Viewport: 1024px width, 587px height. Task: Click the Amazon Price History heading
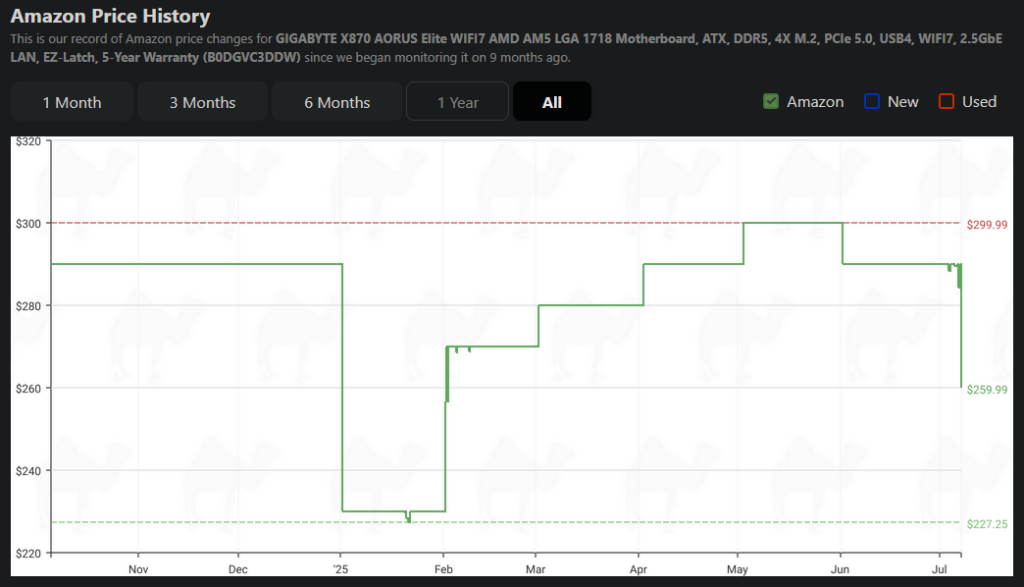(110, 16)
